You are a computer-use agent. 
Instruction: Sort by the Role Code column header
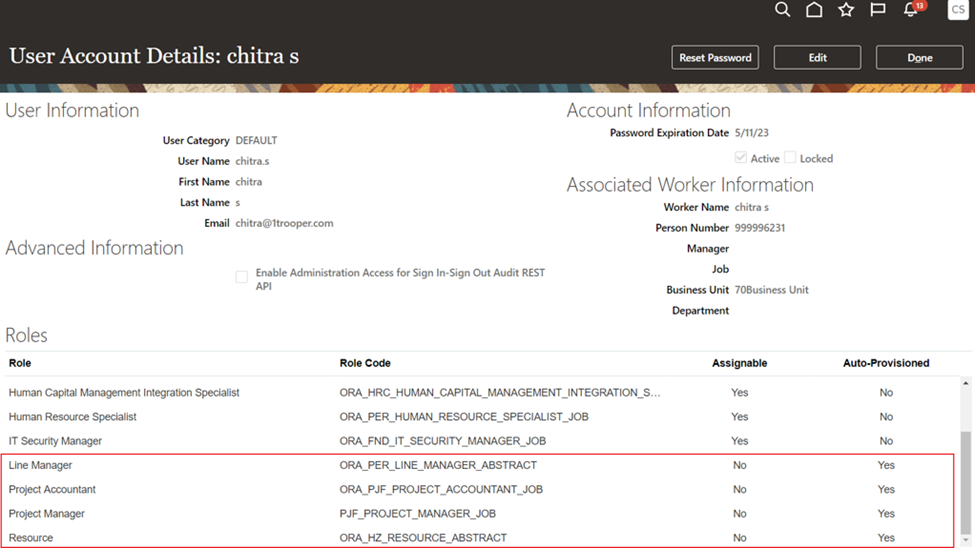click(x=365, y=363)
